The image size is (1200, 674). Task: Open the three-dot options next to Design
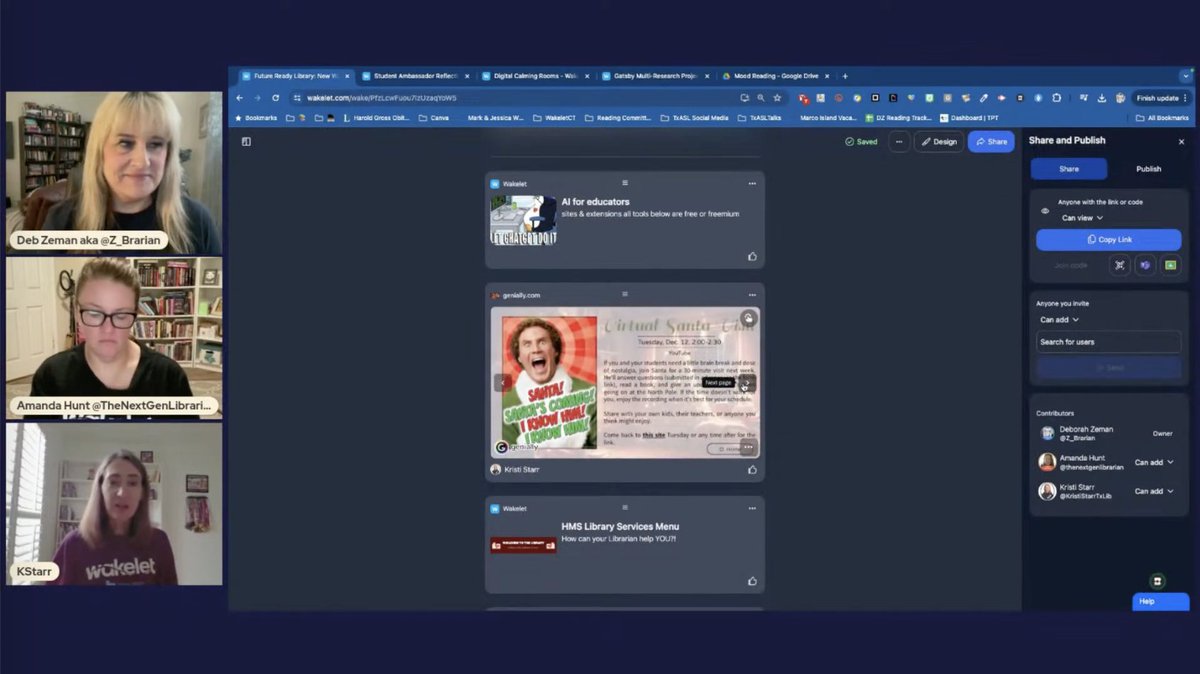click(899, 142)
